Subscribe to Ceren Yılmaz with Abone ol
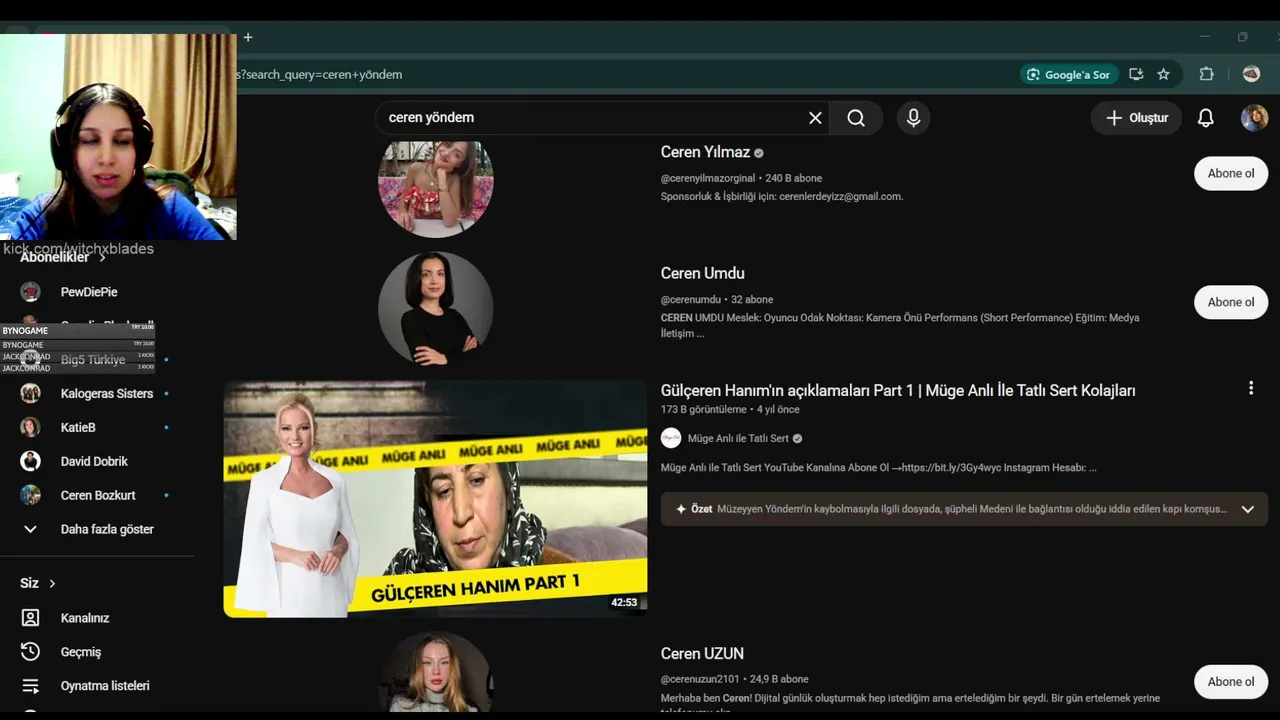1280x720 pixels. pyautogui.click(x=1231, y=174)
